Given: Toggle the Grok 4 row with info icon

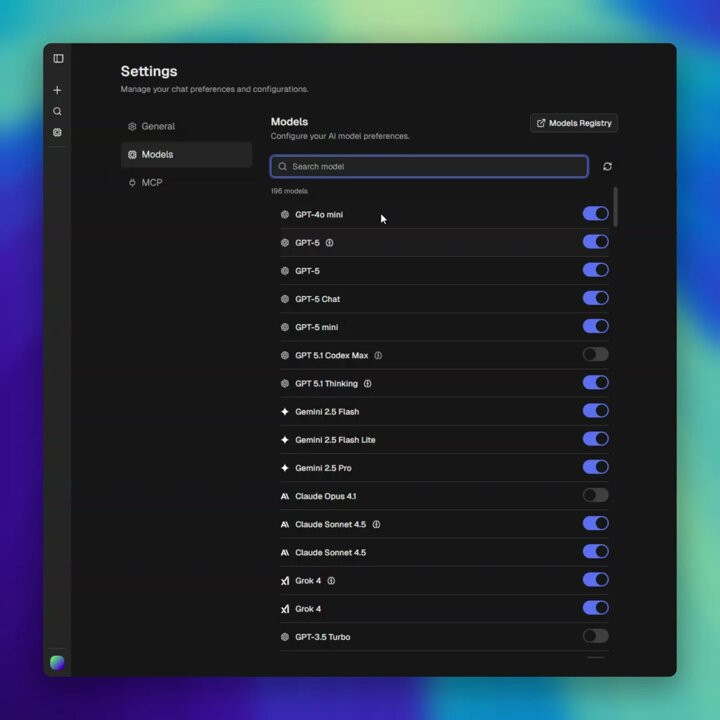Looking at the screenshot, I should coord(596,579).
